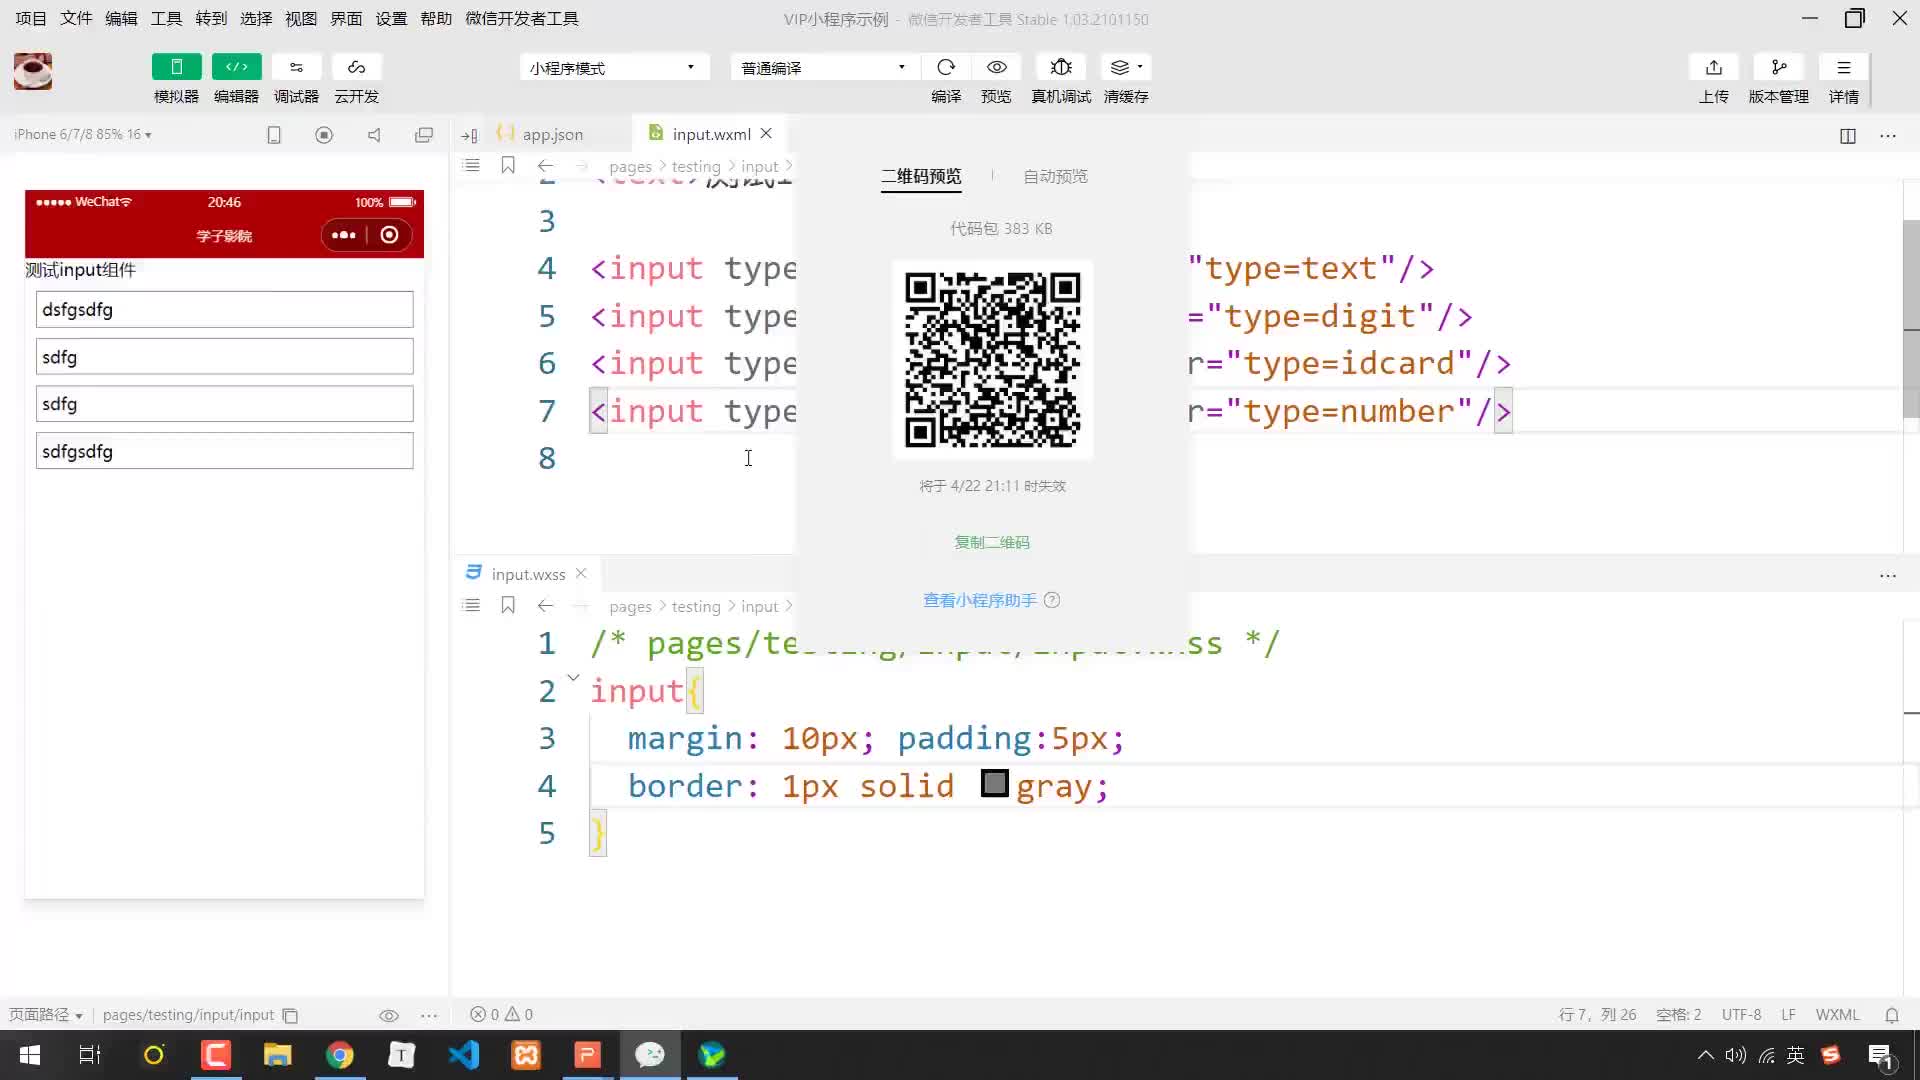Open 页面路径 dropdown in status bar
1920x1080 pixels.
[x=46, y=1015]
